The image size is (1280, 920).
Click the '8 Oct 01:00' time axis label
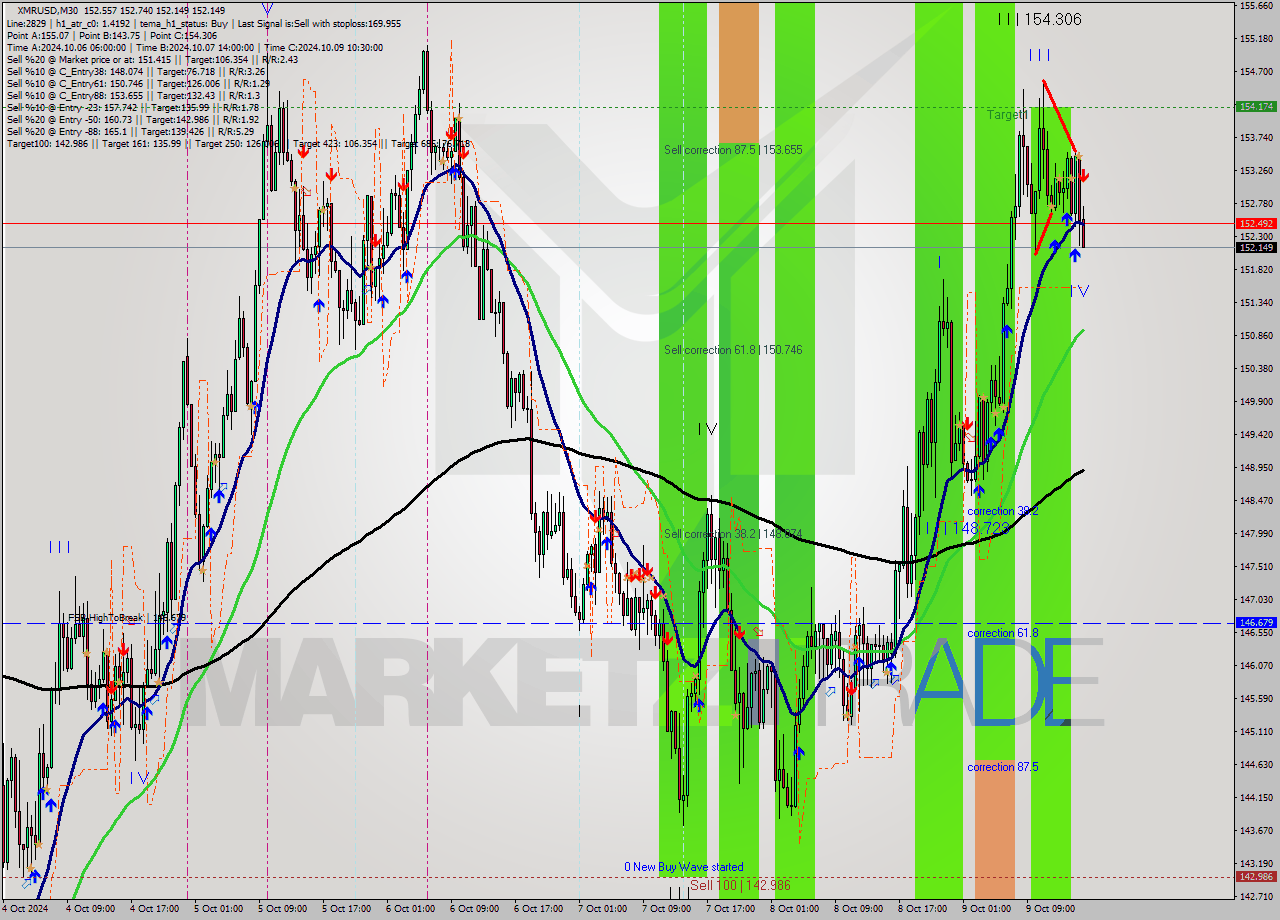click(x=796, y=909)
